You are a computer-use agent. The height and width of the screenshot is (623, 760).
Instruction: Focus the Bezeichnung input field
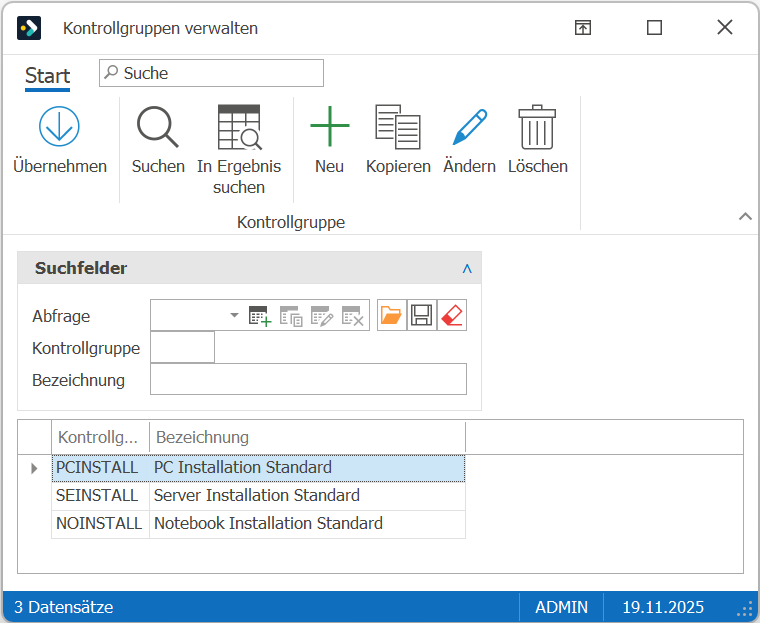308,379
